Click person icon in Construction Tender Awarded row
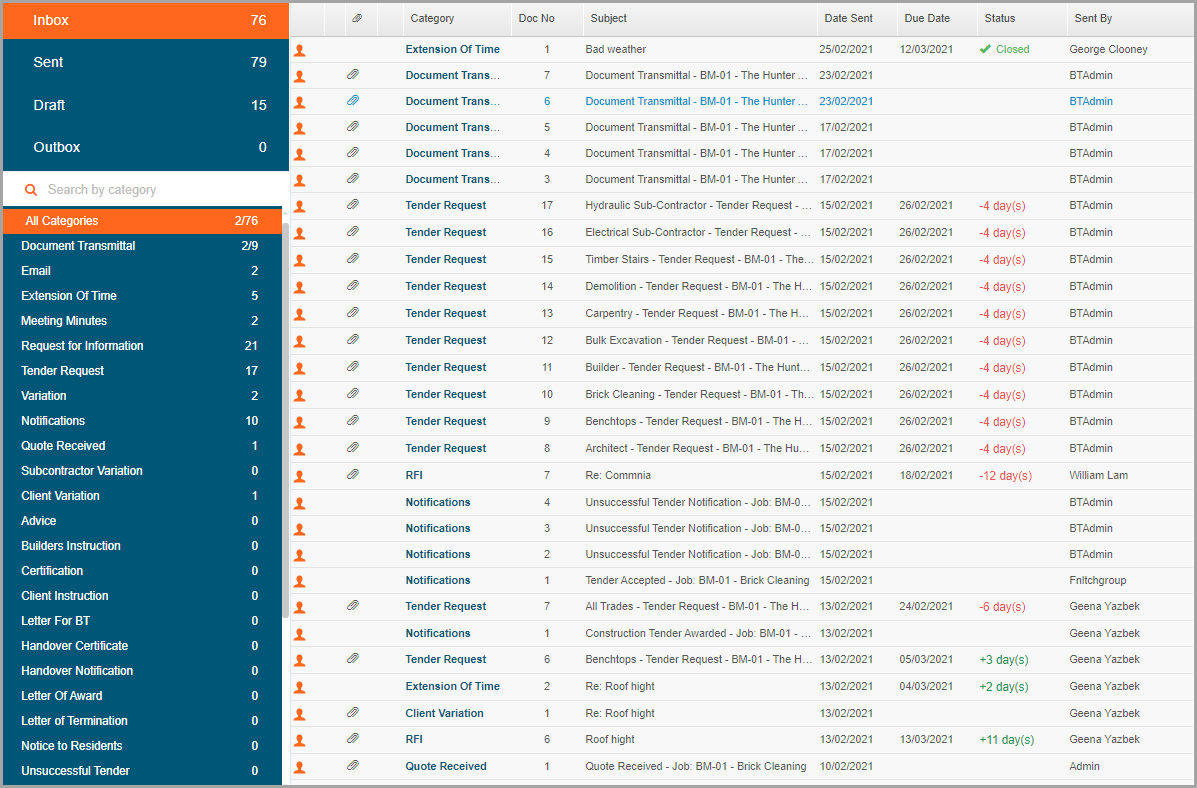 299,634
